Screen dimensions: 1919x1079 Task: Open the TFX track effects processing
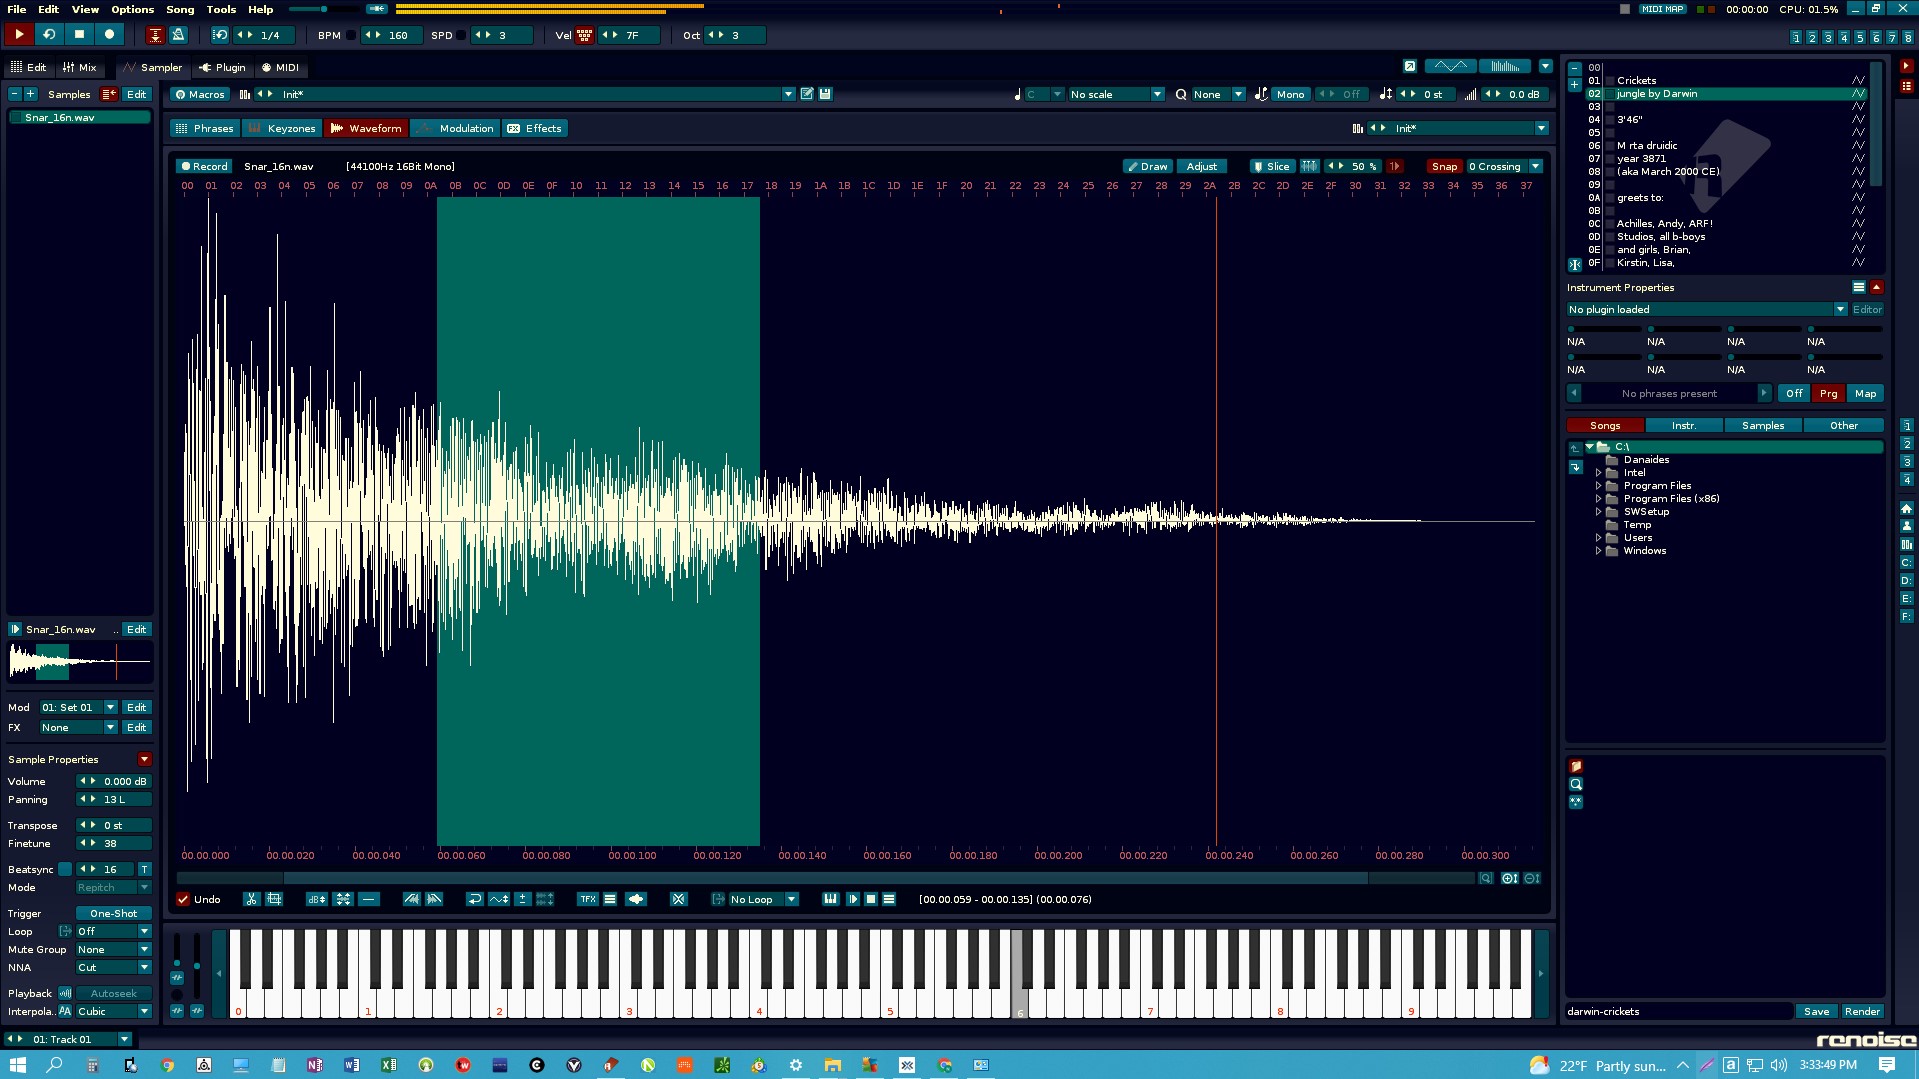[588, 899]
